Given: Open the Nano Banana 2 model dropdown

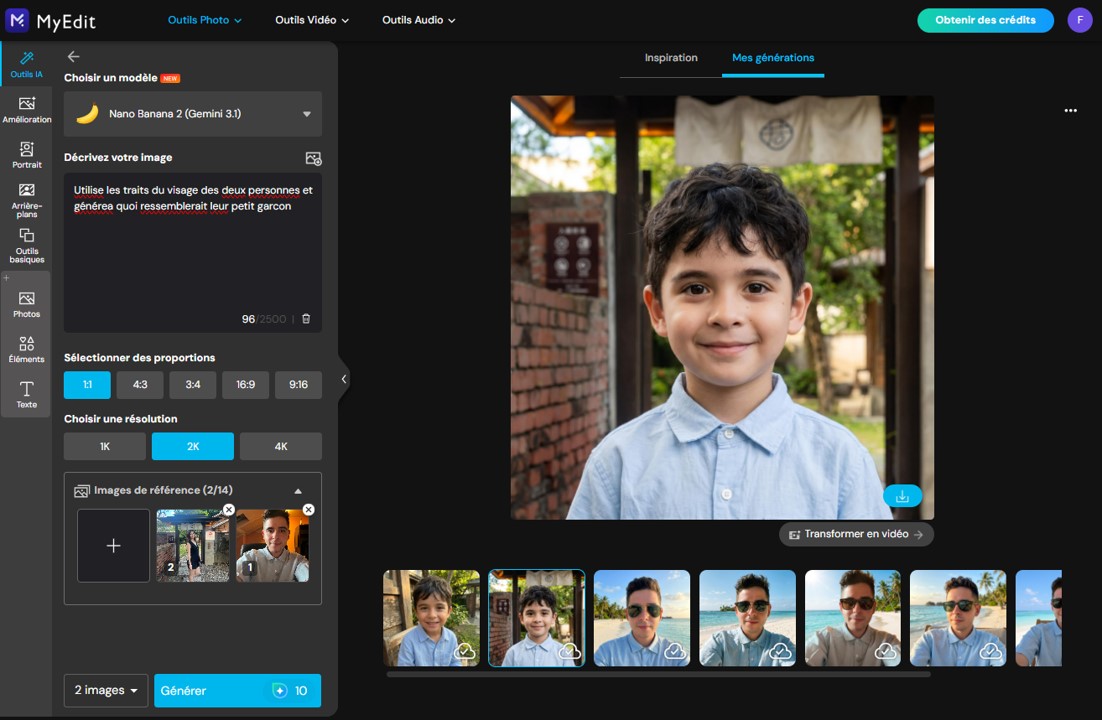Looking at the screenshot, I should coord(193,114).
